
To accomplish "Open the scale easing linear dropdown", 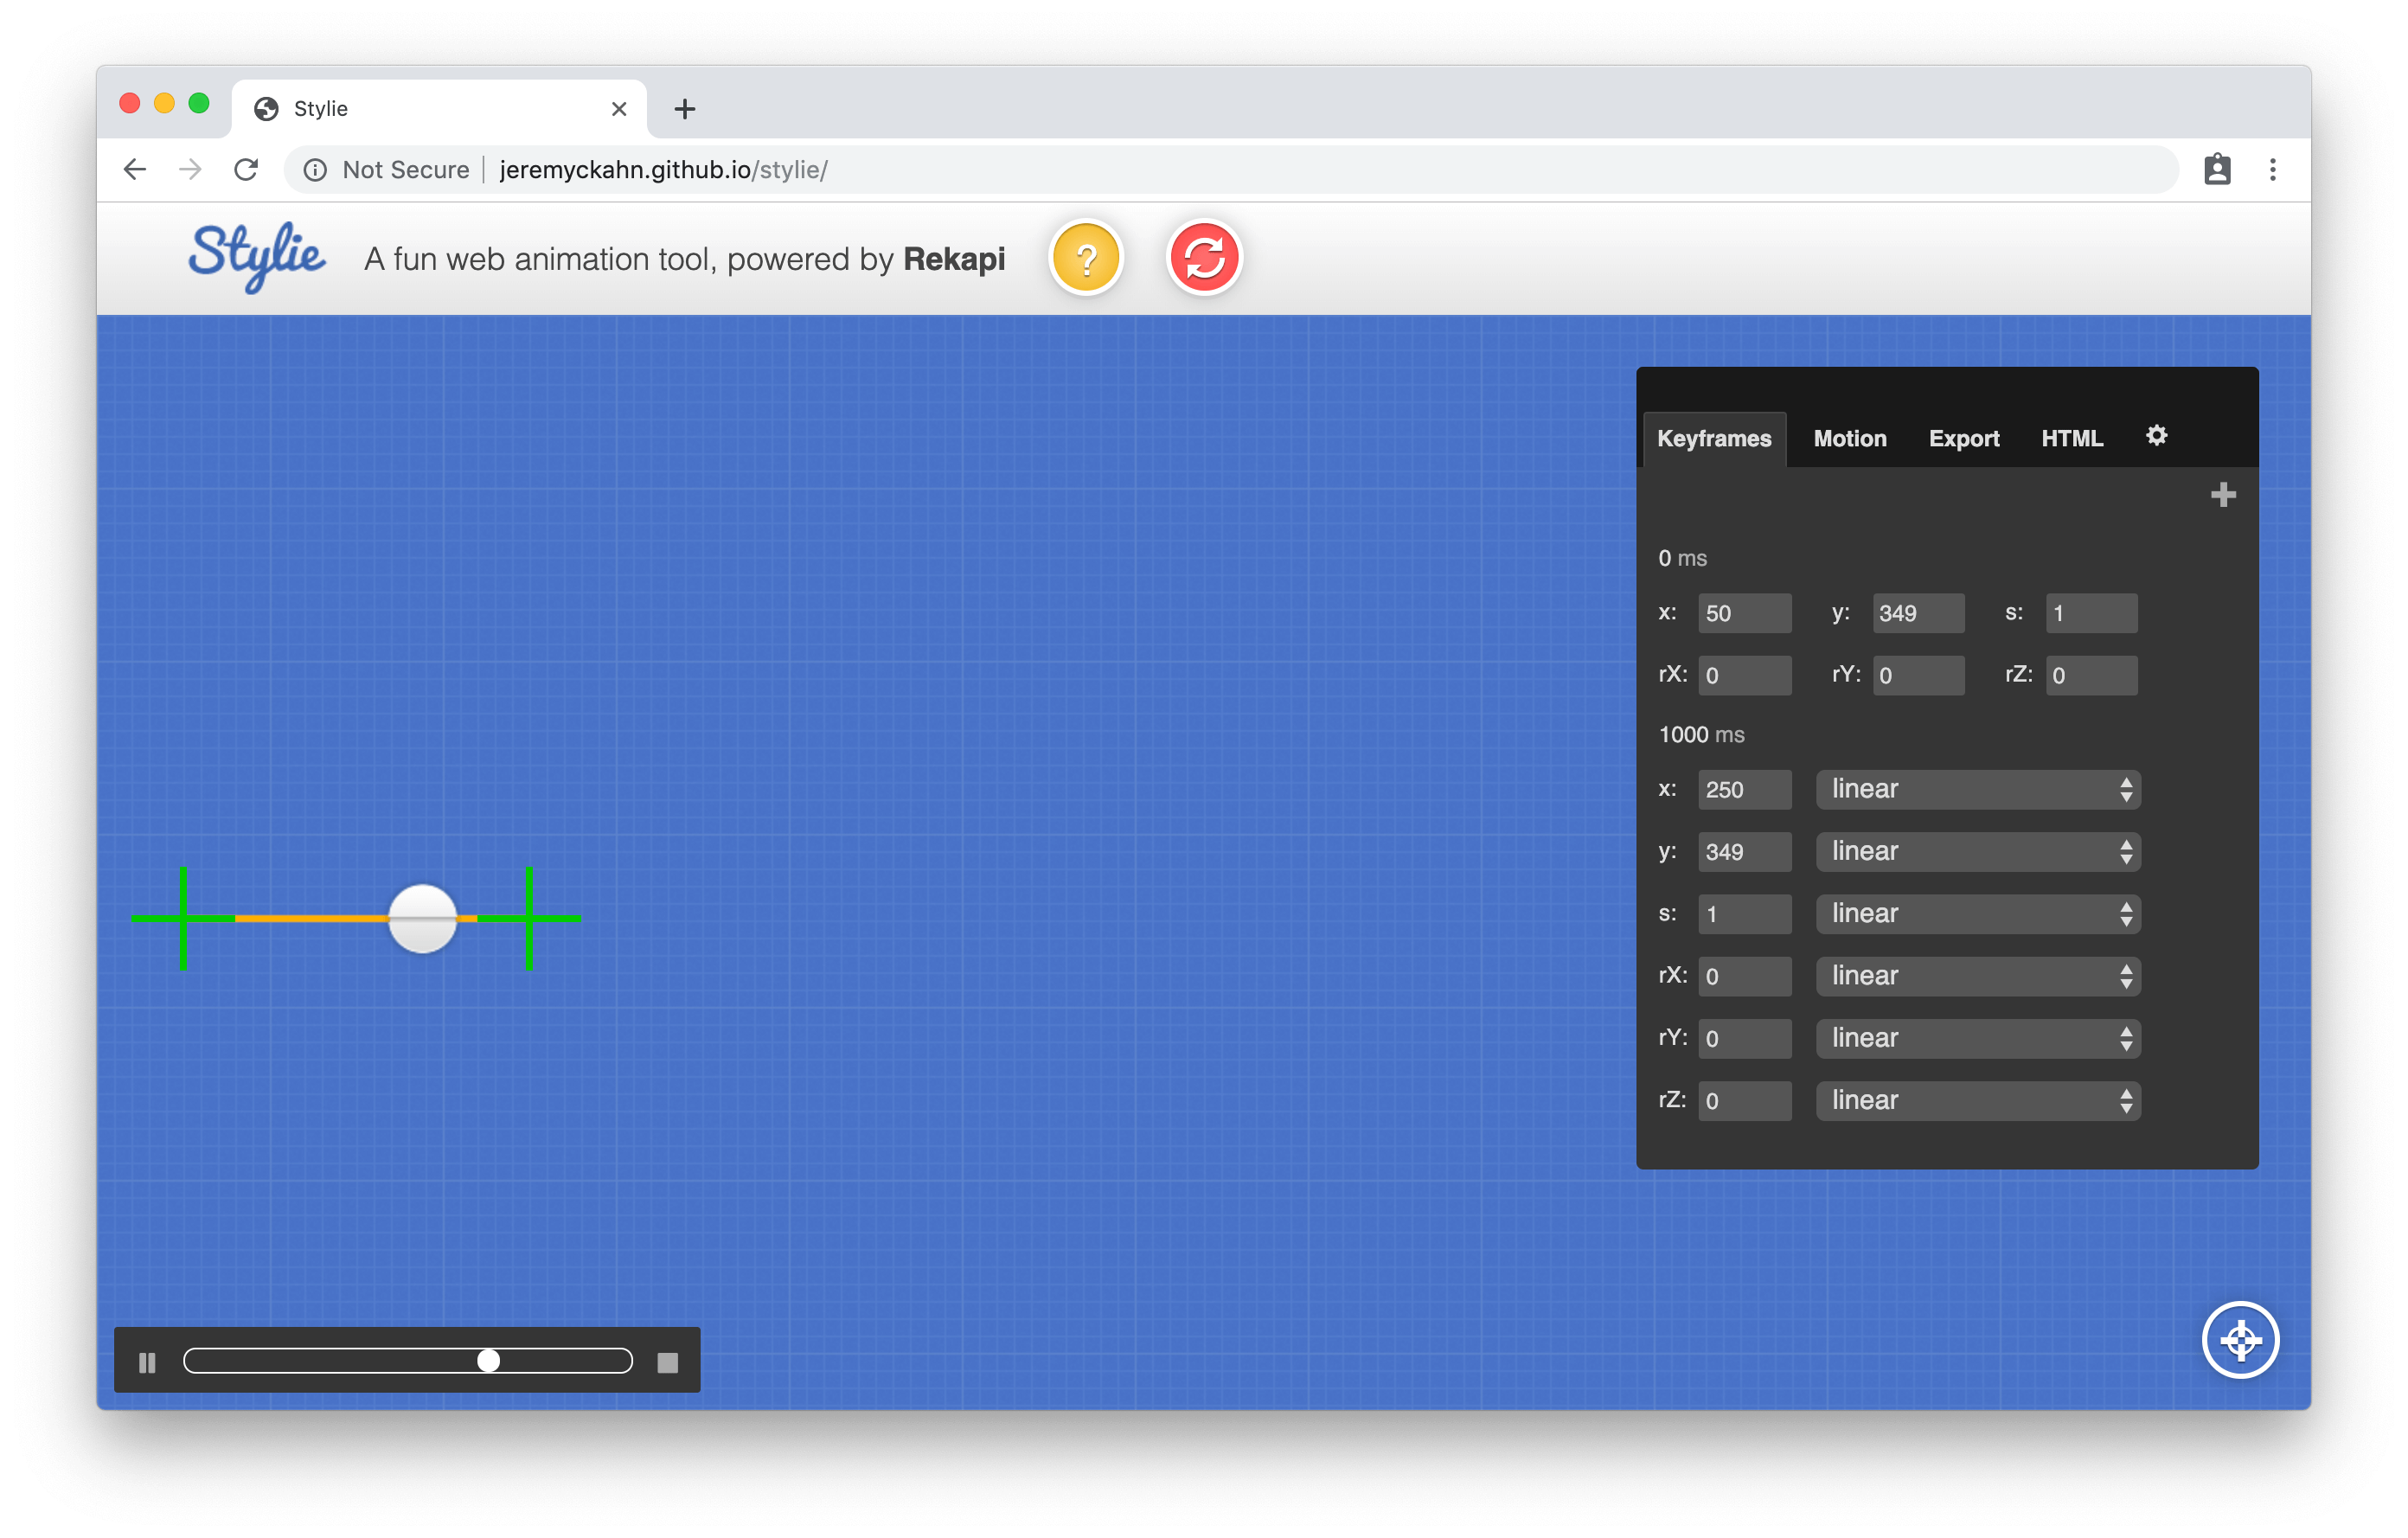I will pyautogui.click(x=1977, y=913).
